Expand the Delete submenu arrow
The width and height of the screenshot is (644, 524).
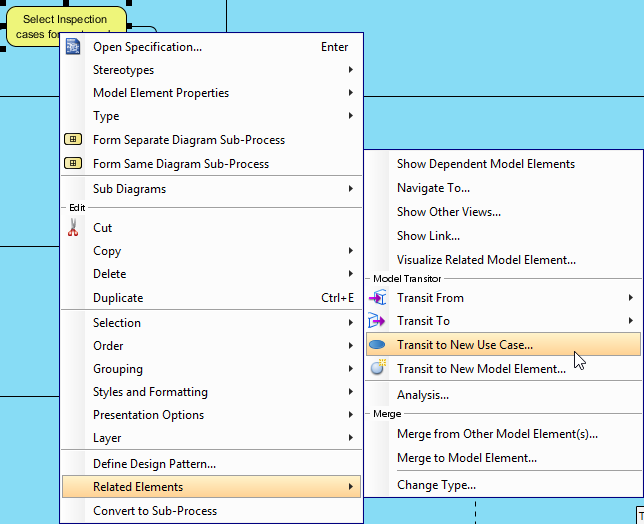tap(351, 273)
